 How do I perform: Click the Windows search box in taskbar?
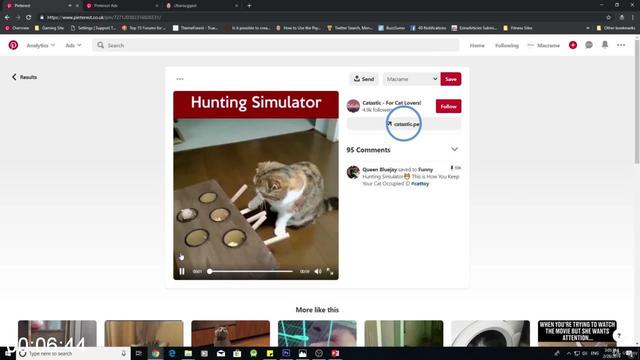pos(73,353)
